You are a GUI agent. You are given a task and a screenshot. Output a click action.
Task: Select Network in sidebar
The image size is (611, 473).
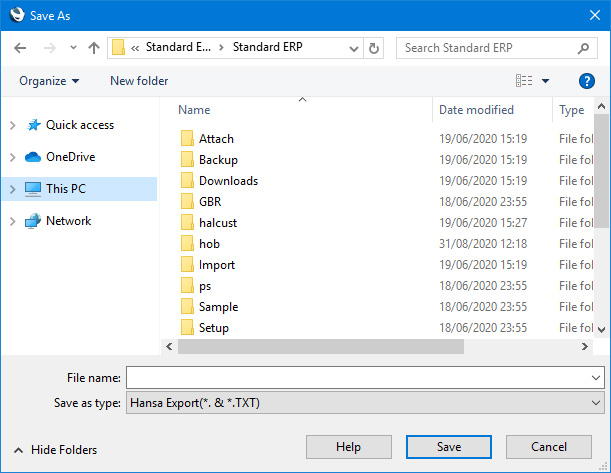tap(69, 221)
